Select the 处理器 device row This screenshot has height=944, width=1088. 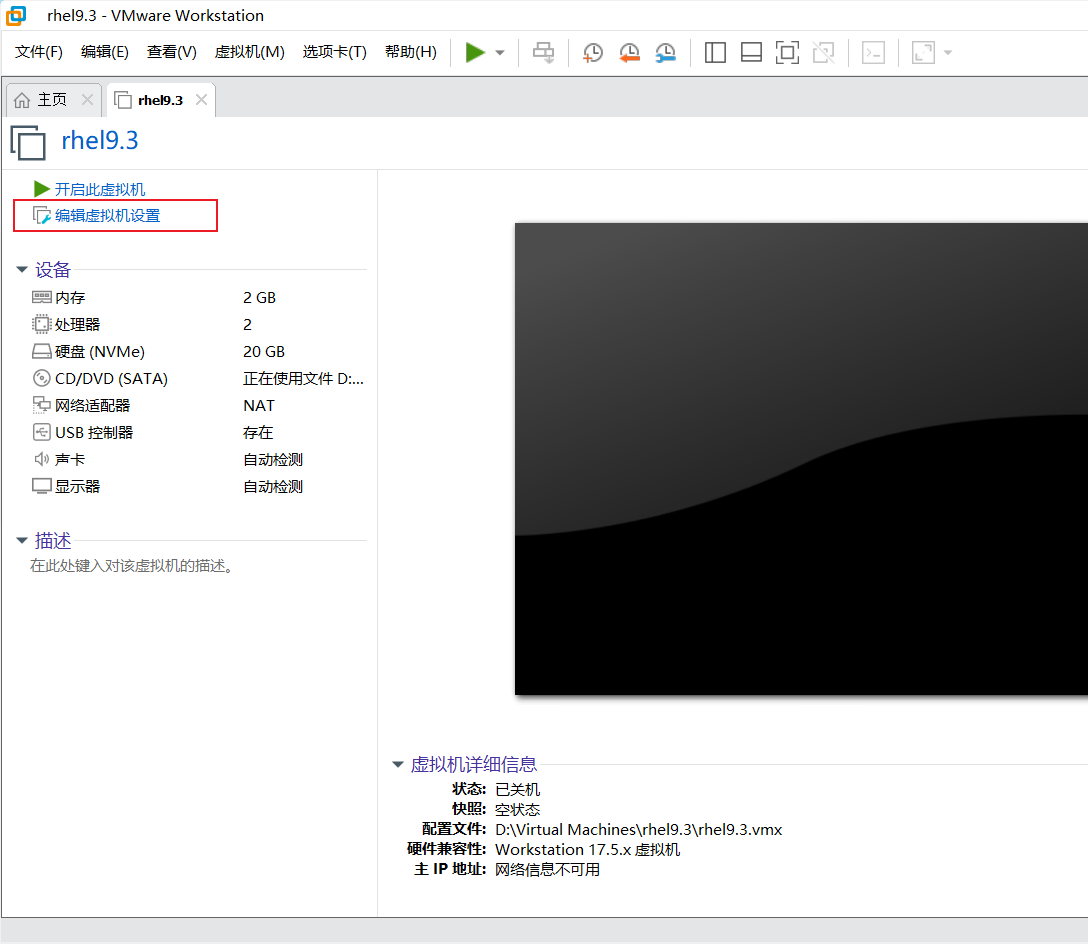coord(197,325)
